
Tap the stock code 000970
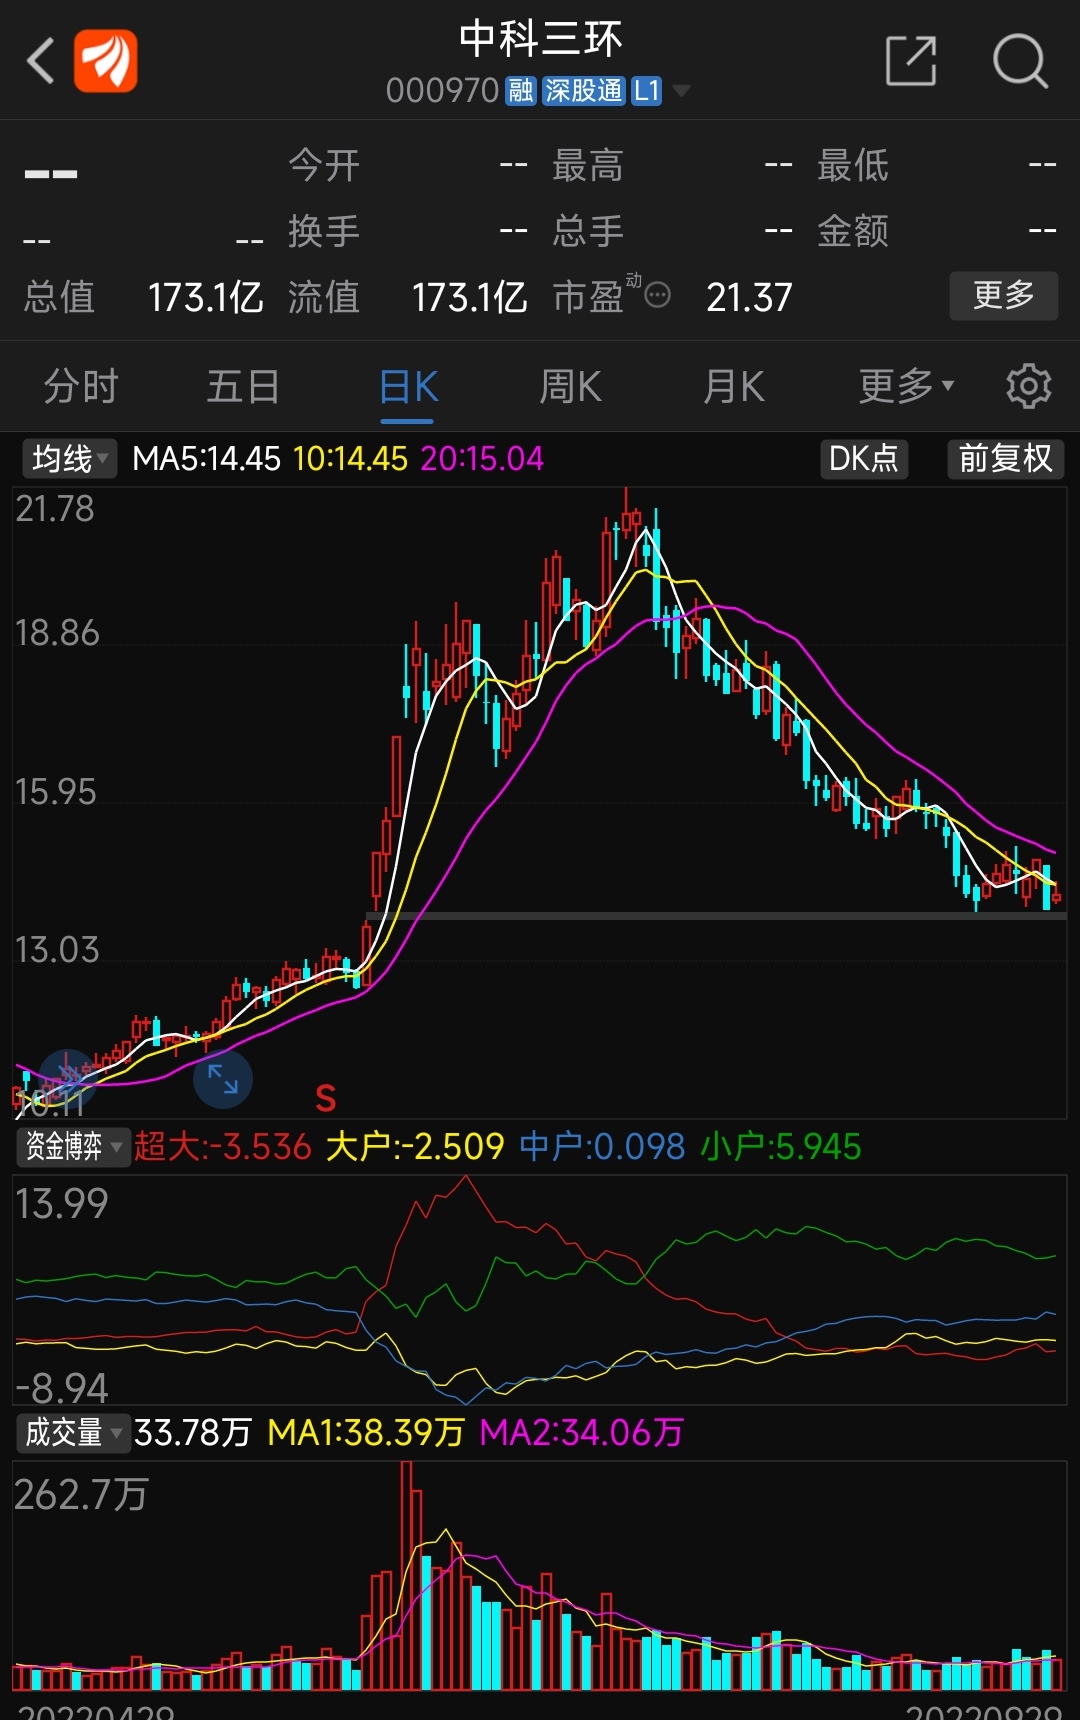click(442, 91)
